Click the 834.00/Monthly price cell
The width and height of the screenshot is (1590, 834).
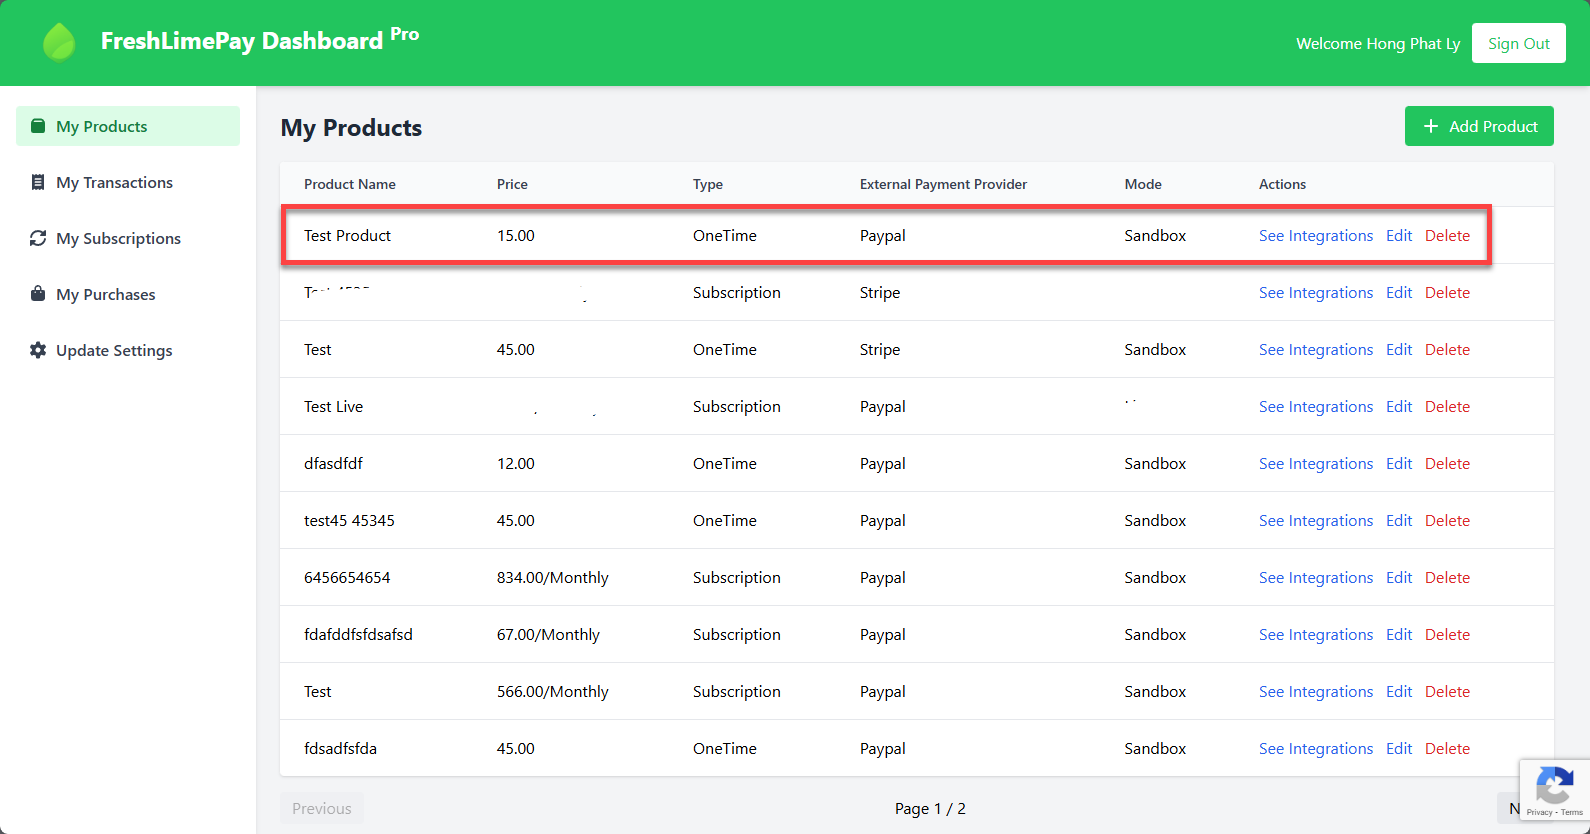[553, 577]
